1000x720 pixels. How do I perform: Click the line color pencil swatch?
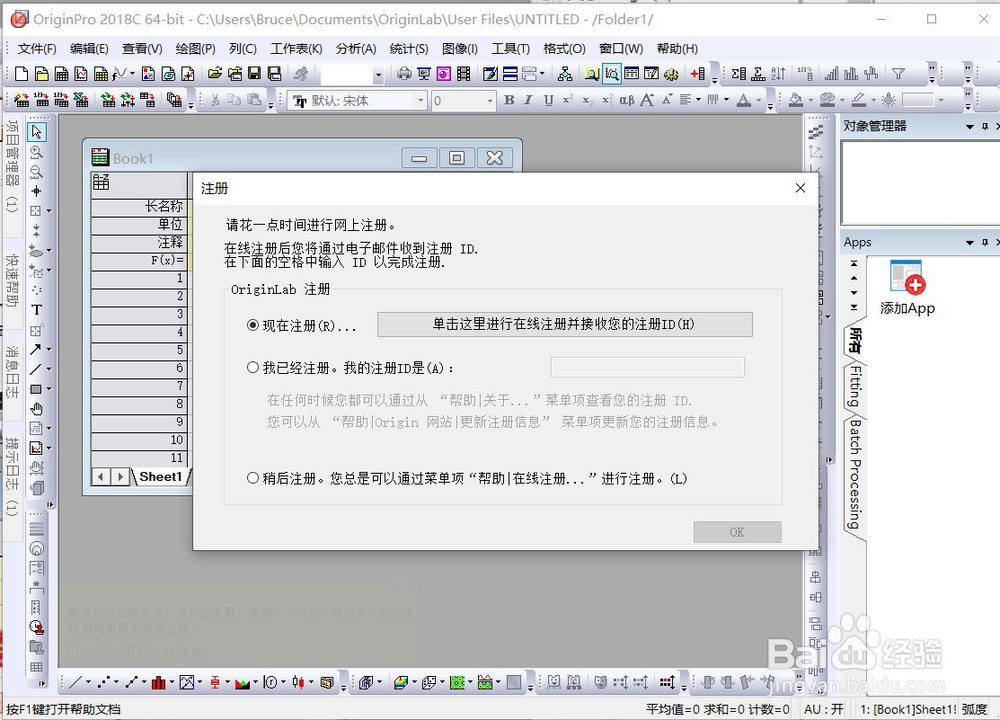[x=858, y=100]
